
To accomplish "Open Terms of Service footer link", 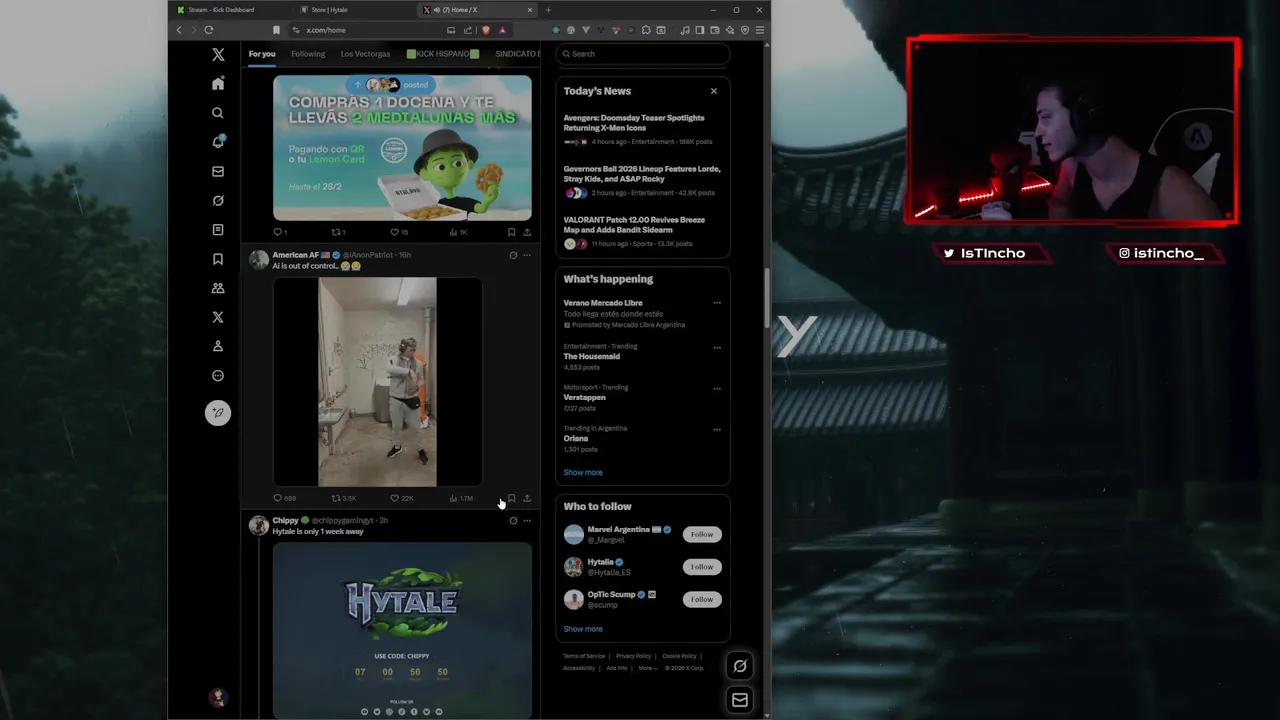I will pos(584,656).
